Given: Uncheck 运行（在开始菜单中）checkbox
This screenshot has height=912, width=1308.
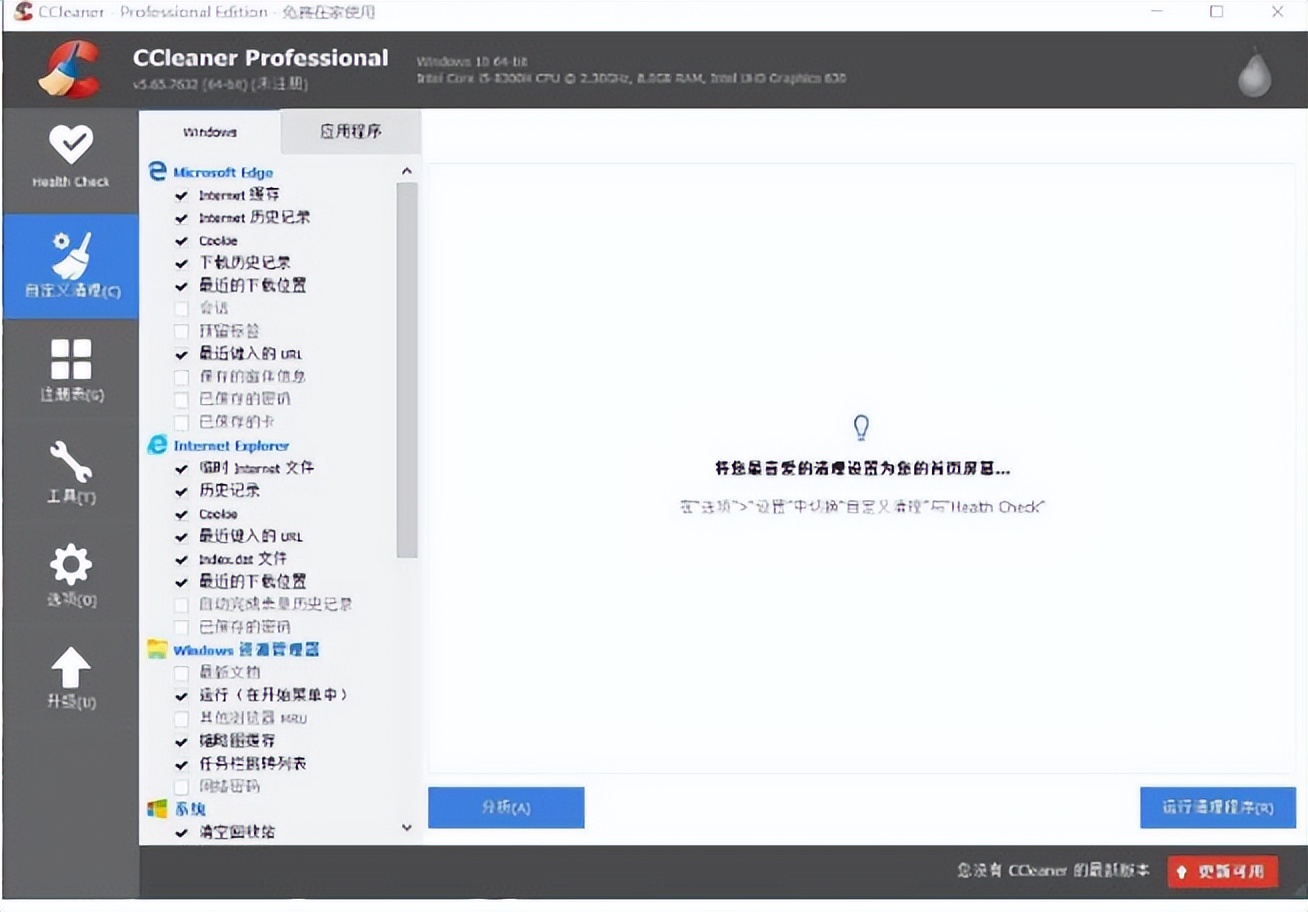Looking at the screenshot, I should [x=181, y=695].
